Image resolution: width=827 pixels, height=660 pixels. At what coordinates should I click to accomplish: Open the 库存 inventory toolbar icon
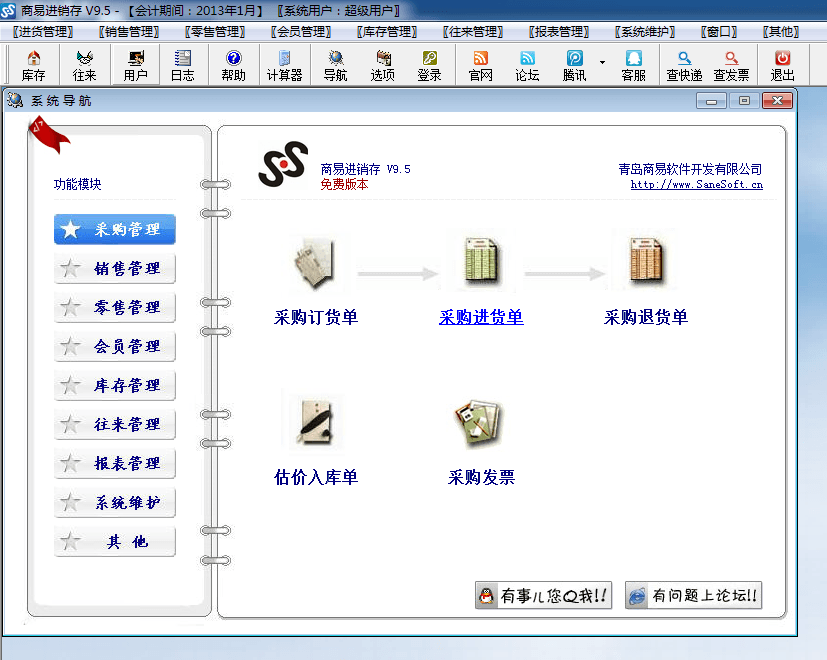coord(33,66)
